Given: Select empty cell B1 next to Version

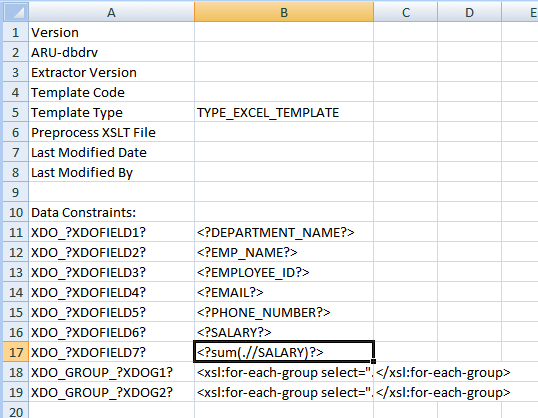Looking at the screenshot, I should (284, 32).
